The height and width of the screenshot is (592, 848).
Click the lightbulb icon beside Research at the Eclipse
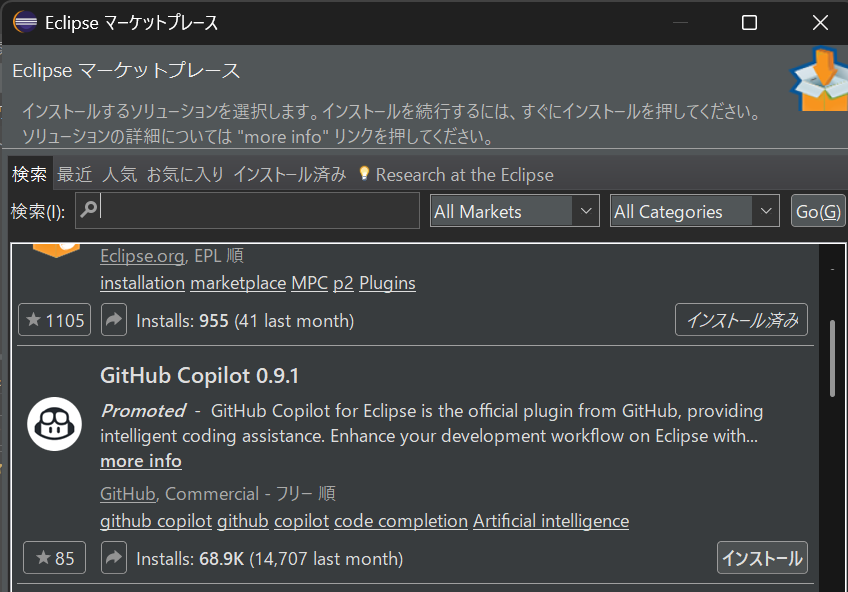point(364,174)
